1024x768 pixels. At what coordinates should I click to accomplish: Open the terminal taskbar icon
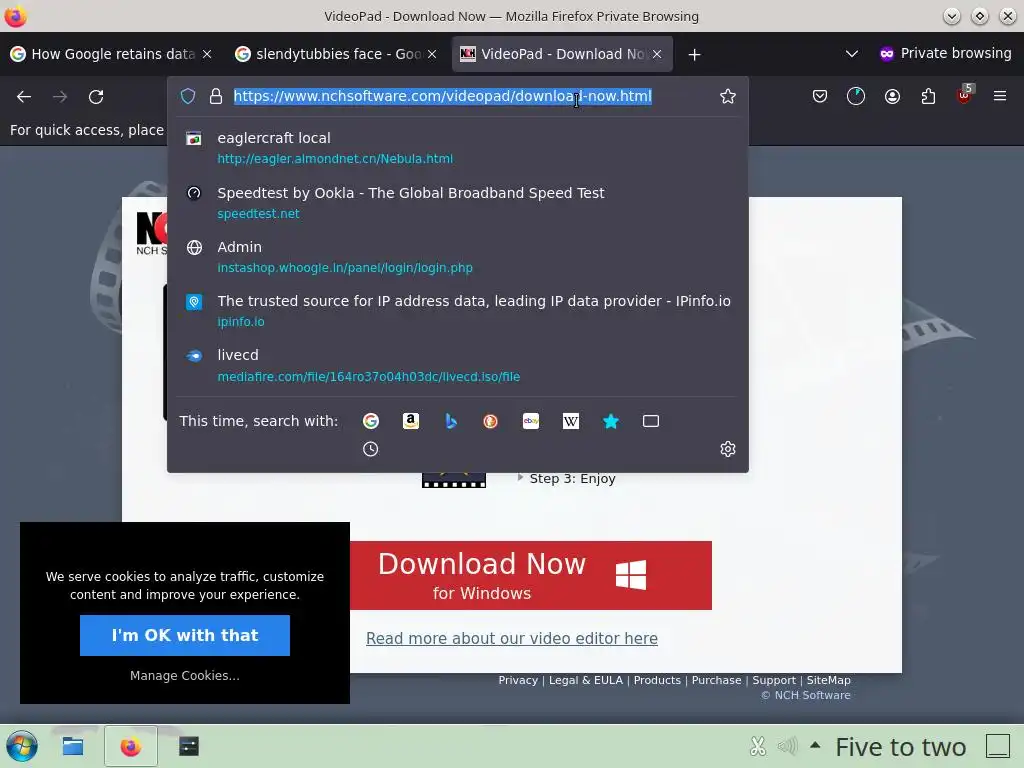click(189, 746)
